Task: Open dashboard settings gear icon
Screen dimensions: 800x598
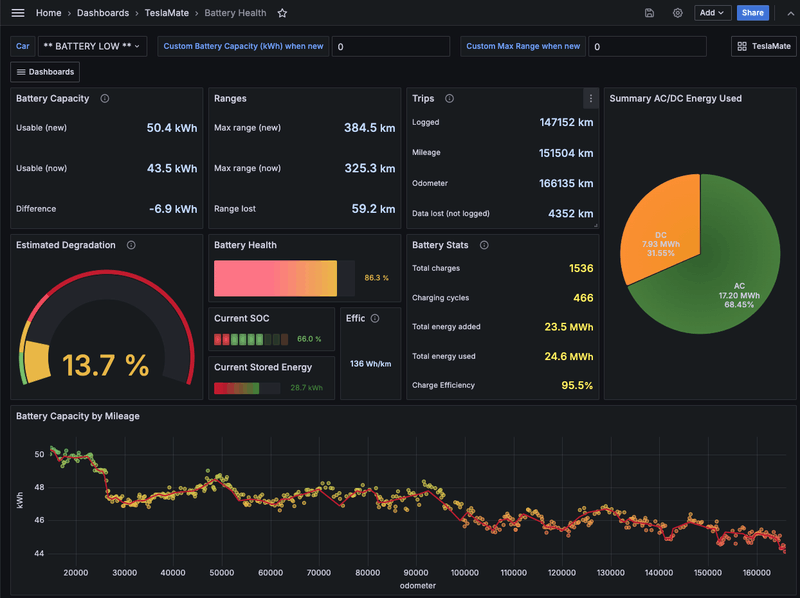Action: coord(677,13)
